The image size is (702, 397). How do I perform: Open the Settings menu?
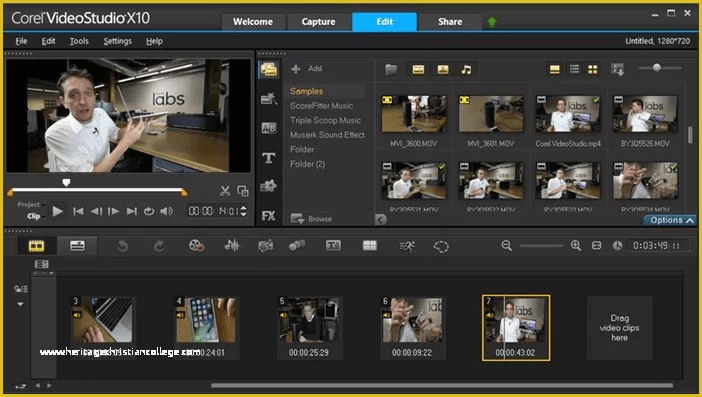[x=117, y=41]
